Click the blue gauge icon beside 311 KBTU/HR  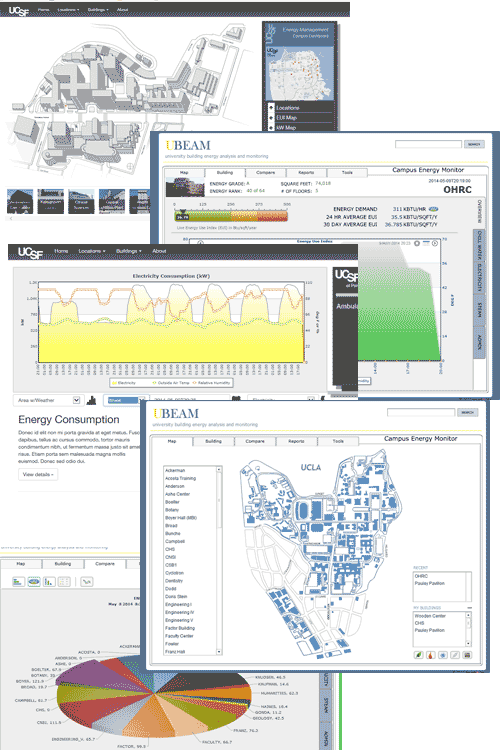(x=433, y=209)
